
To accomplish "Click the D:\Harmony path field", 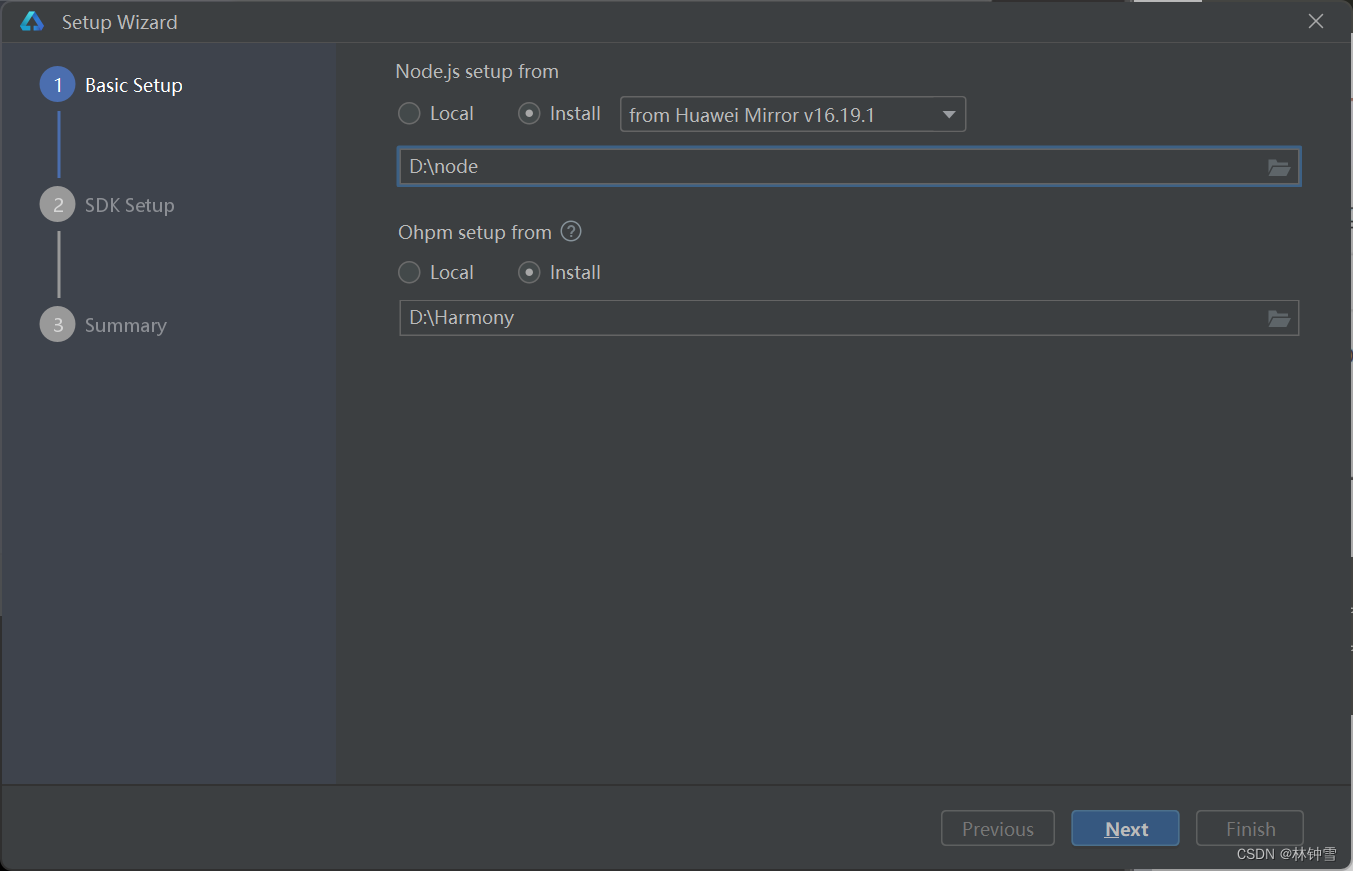I will (x=849, y=318).
